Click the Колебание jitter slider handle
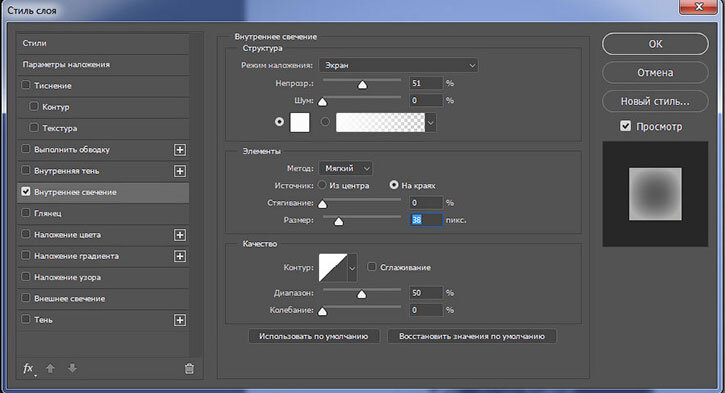Screen dimensions: 725x393 coord(323,311)
